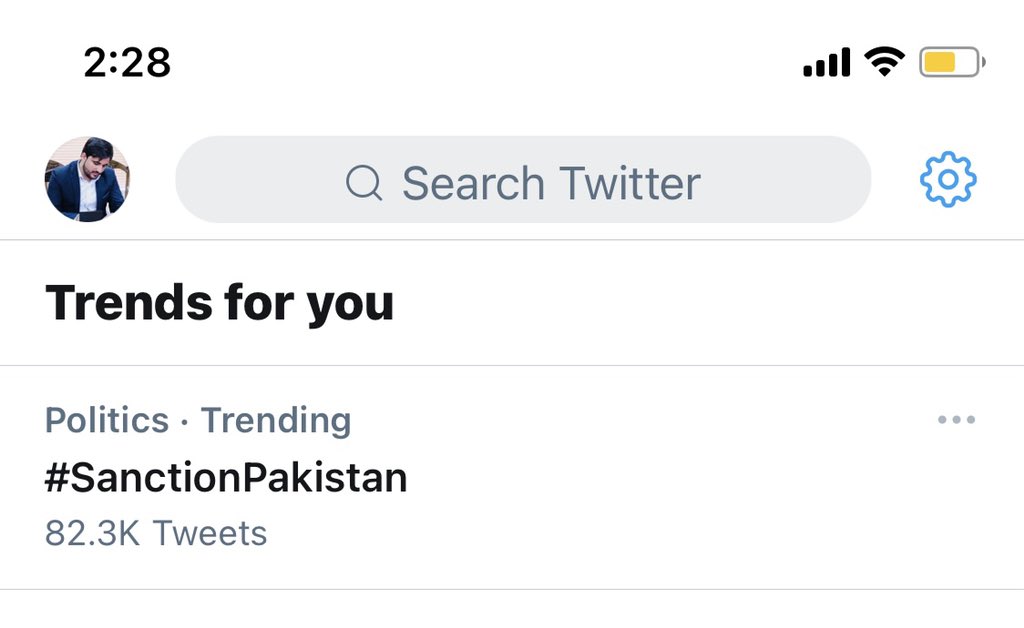Tap the Trends for you heading
The image size is (1024, 628).
coord(220,302)
